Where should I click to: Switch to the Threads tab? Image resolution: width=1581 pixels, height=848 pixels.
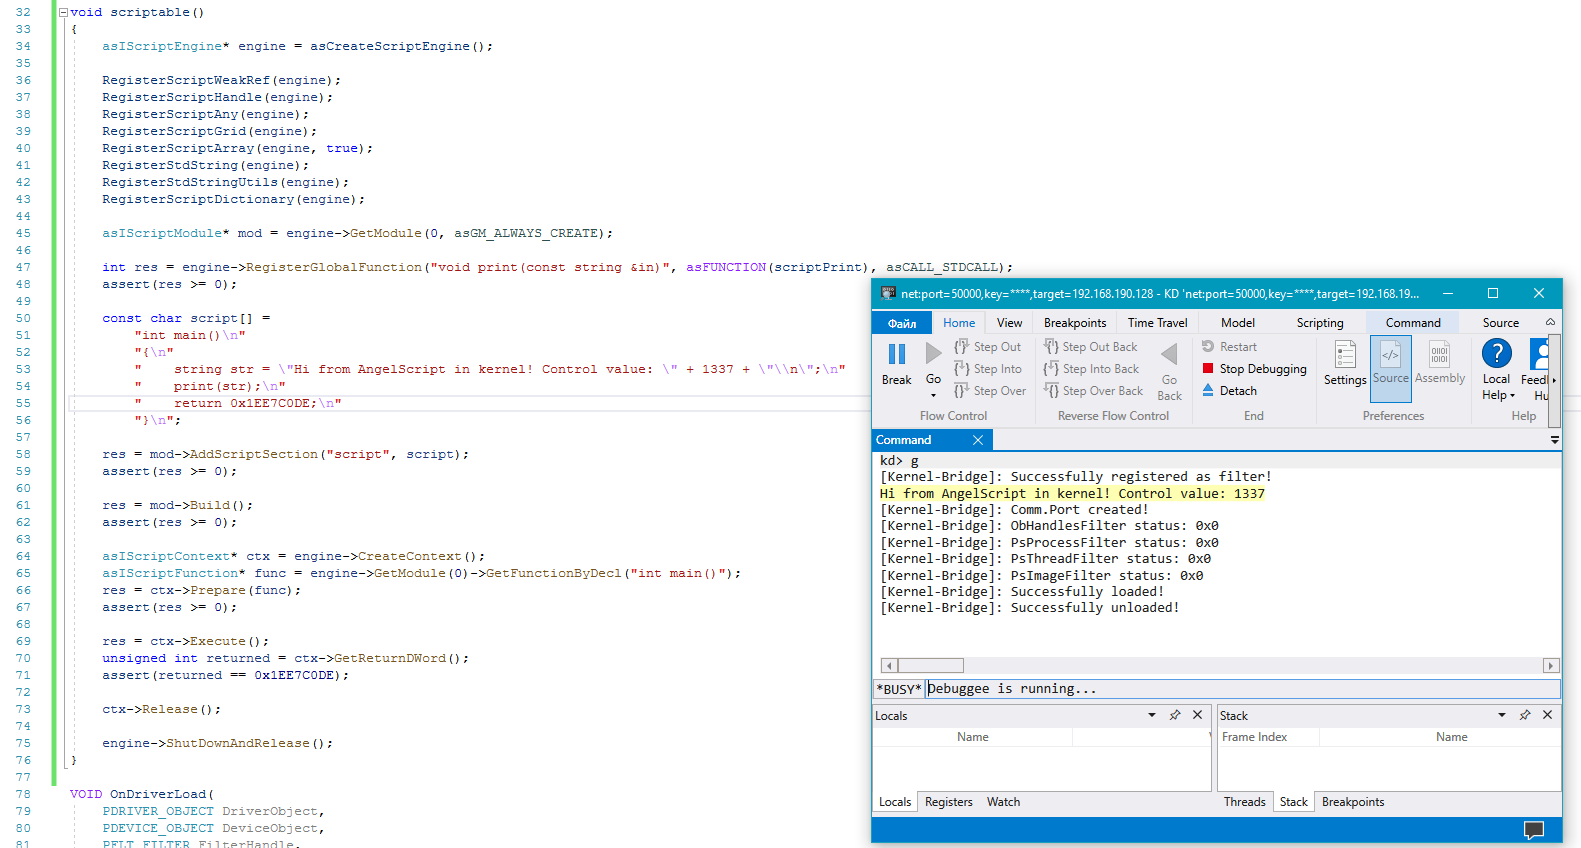tap(1244, 802)
